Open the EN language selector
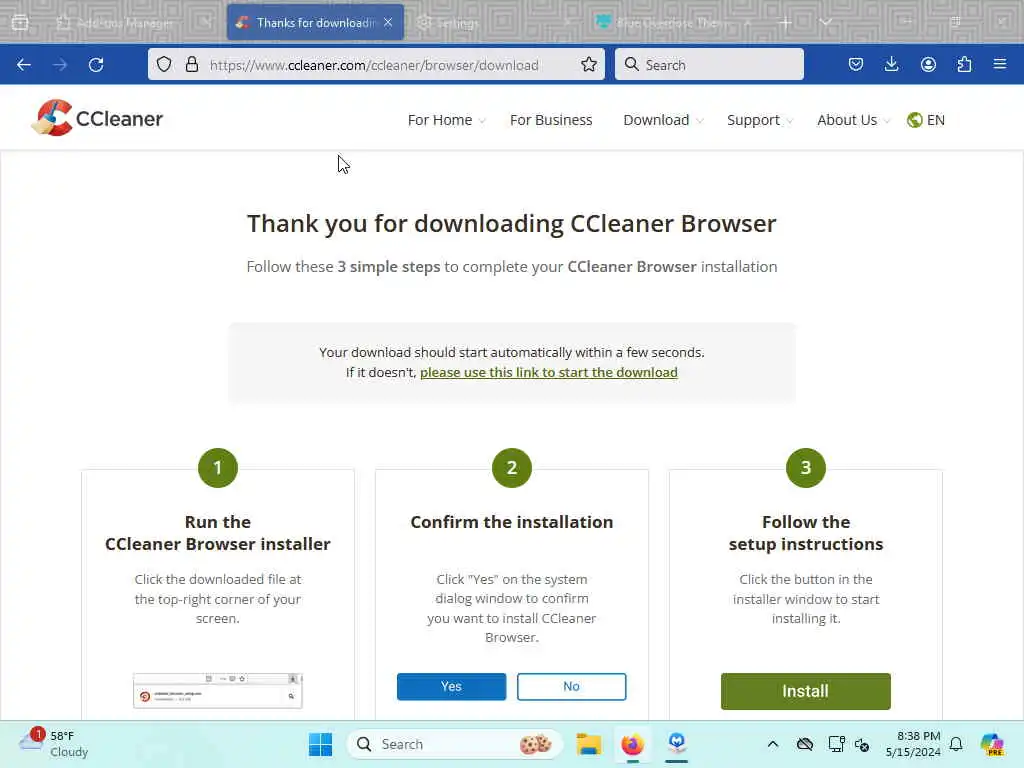 coord(926,120)
